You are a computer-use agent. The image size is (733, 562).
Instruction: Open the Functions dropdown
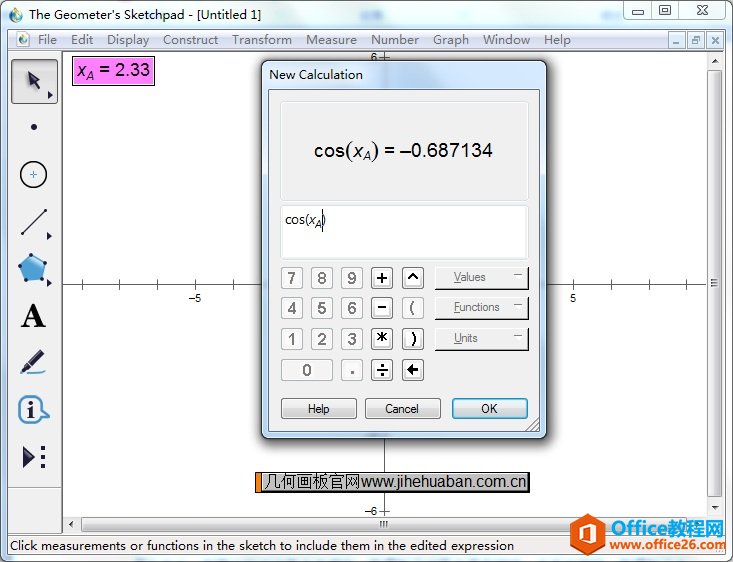[481, 308]
